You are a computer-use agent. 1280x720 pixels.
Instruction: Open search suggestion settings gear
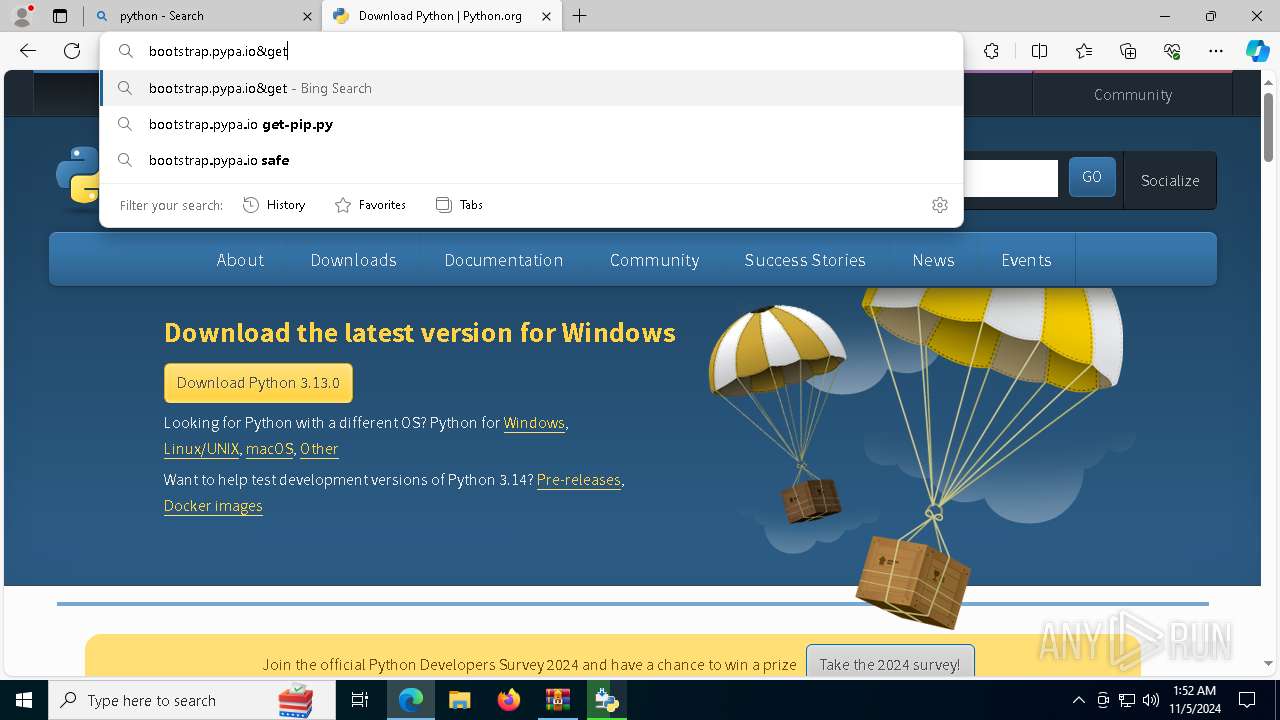click(939, 205)
